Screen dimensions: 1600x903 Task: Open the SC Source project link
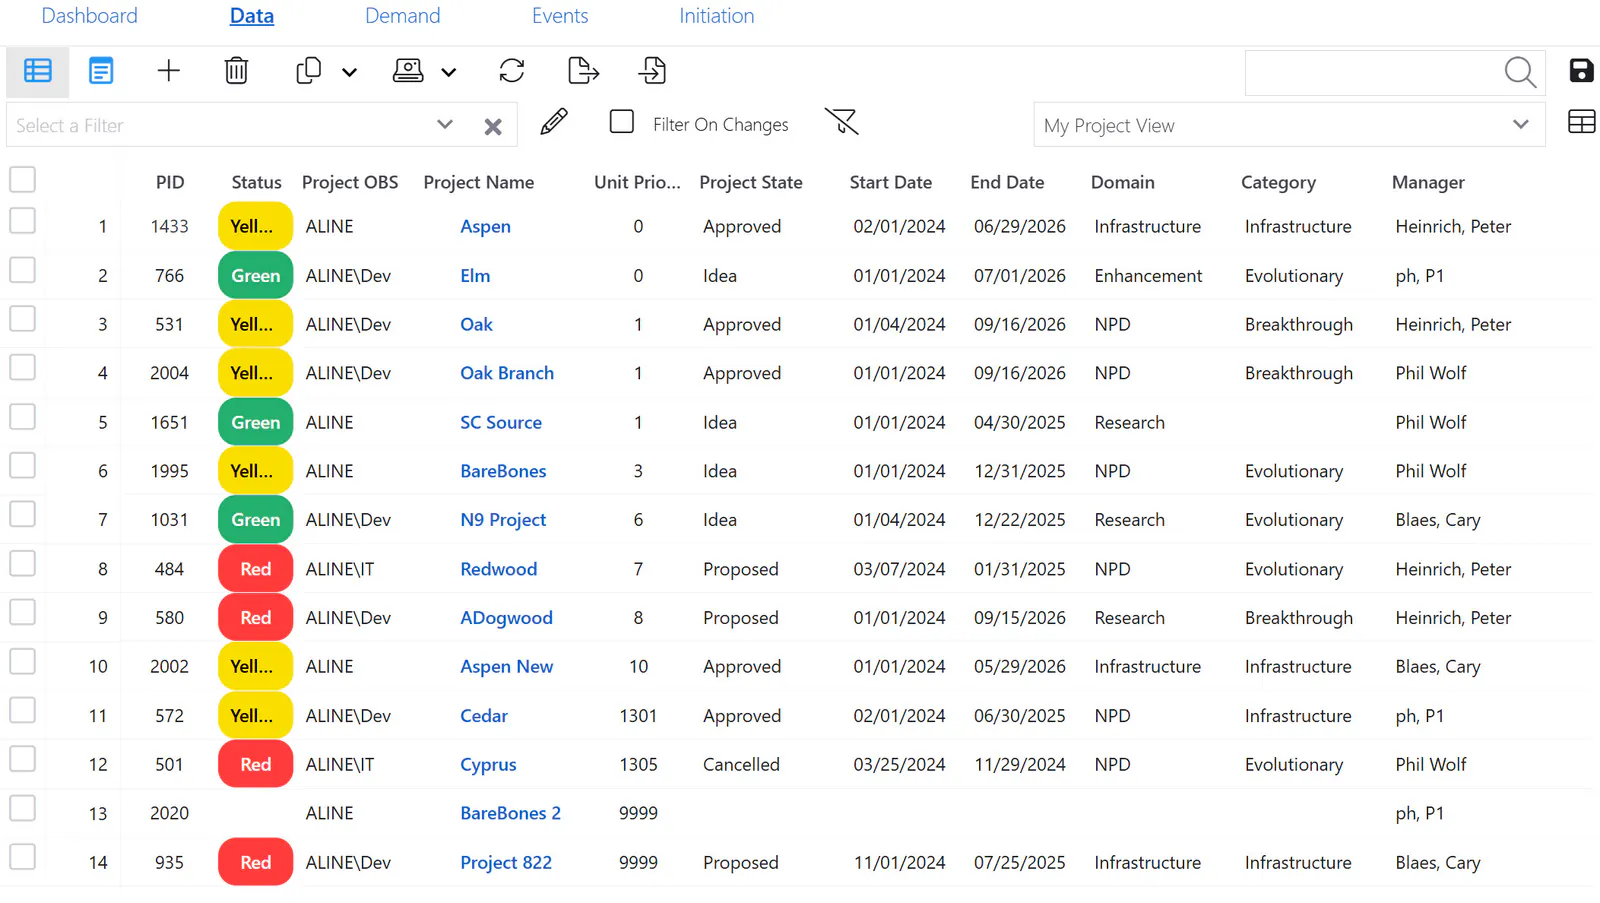tap(501, 423)
